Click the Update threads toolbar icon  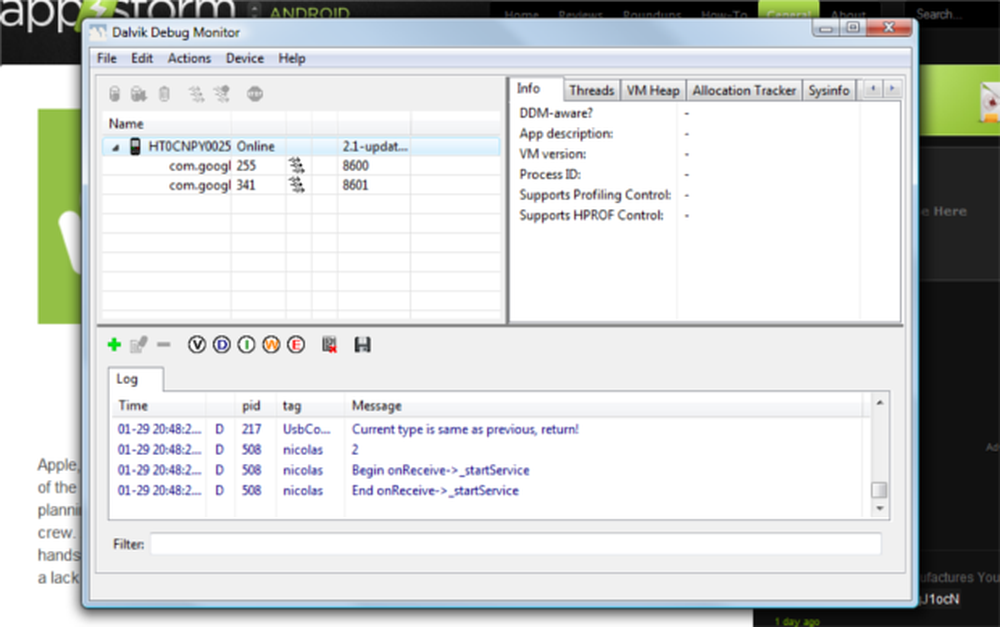[x=196, y=94]
